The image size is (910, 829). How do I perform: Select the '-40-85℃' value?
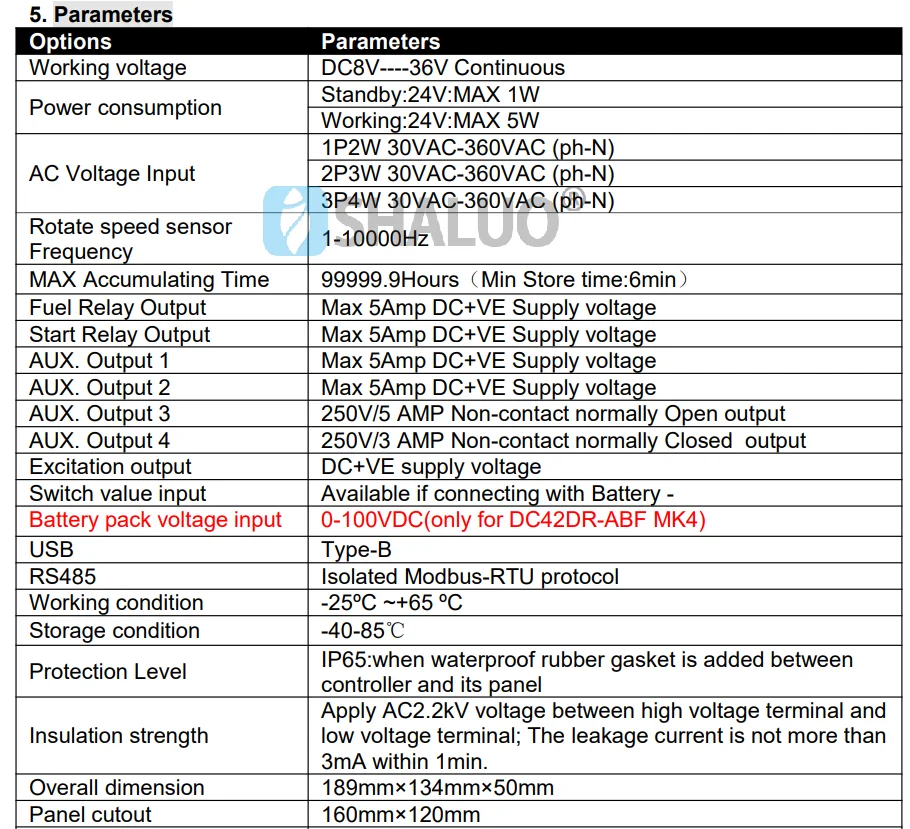(363, 630)
